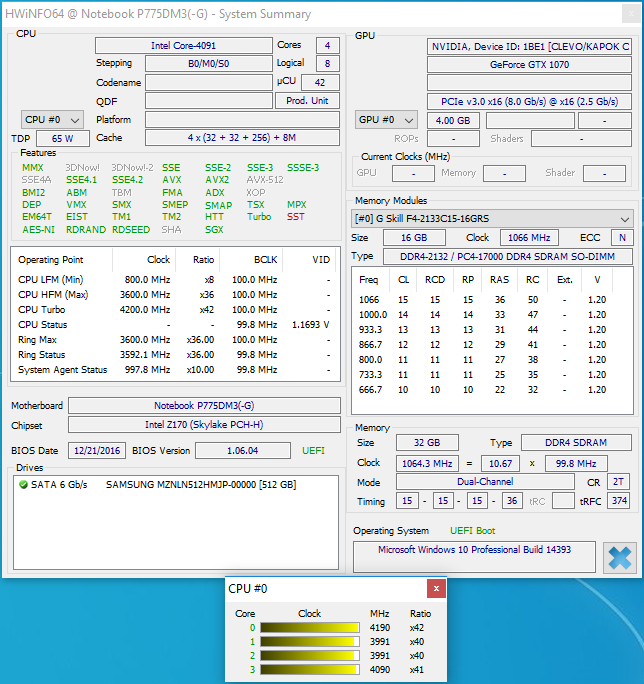
Task: Click the RDSEED feature label
Action: (131, 229)
